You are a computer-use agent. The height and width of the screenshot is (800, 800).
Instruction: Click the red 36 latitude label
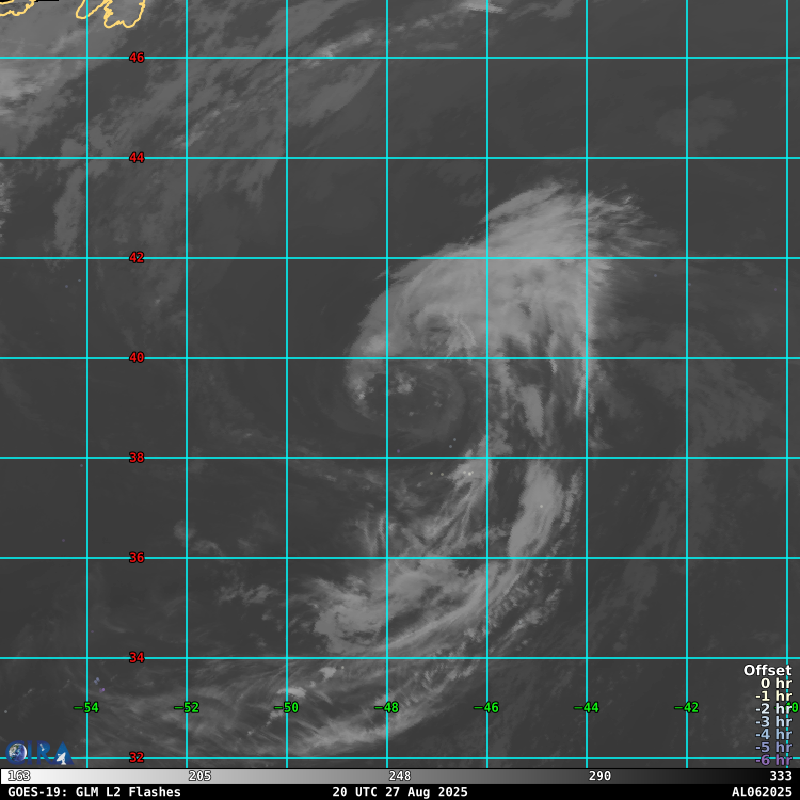136,558
